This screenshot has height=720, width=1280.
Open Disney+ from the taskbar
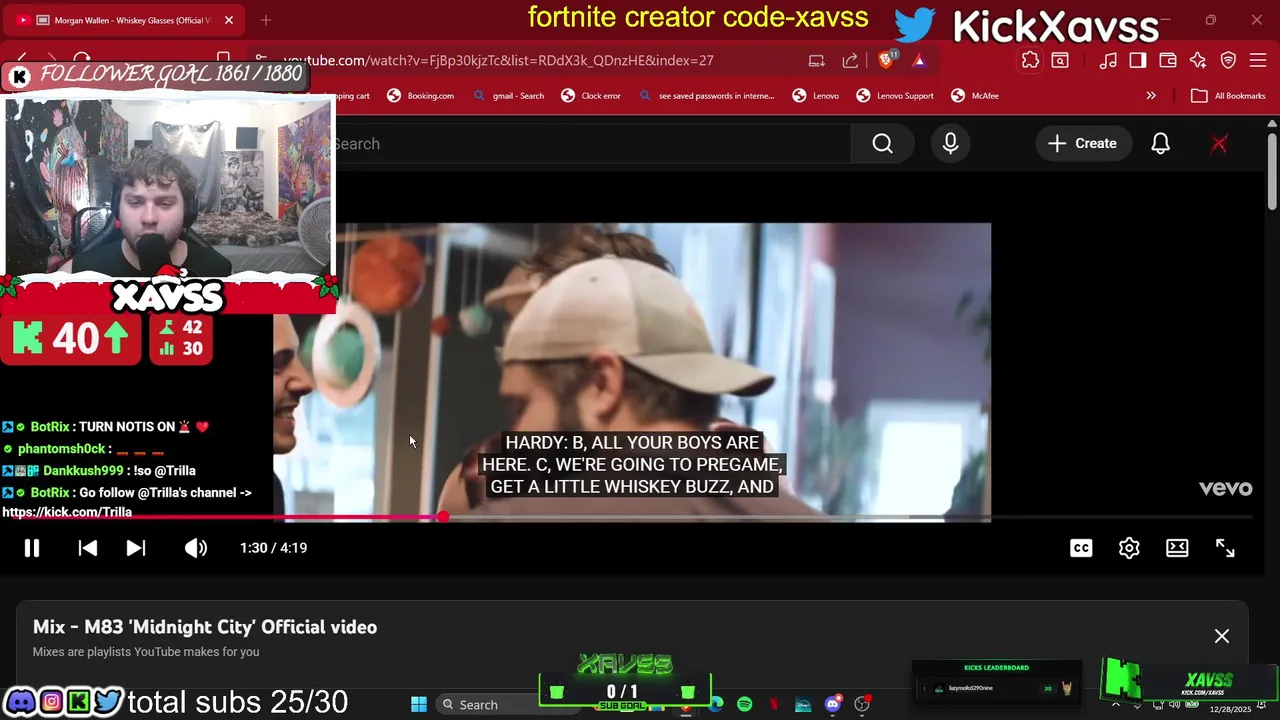tap(803, 704)
